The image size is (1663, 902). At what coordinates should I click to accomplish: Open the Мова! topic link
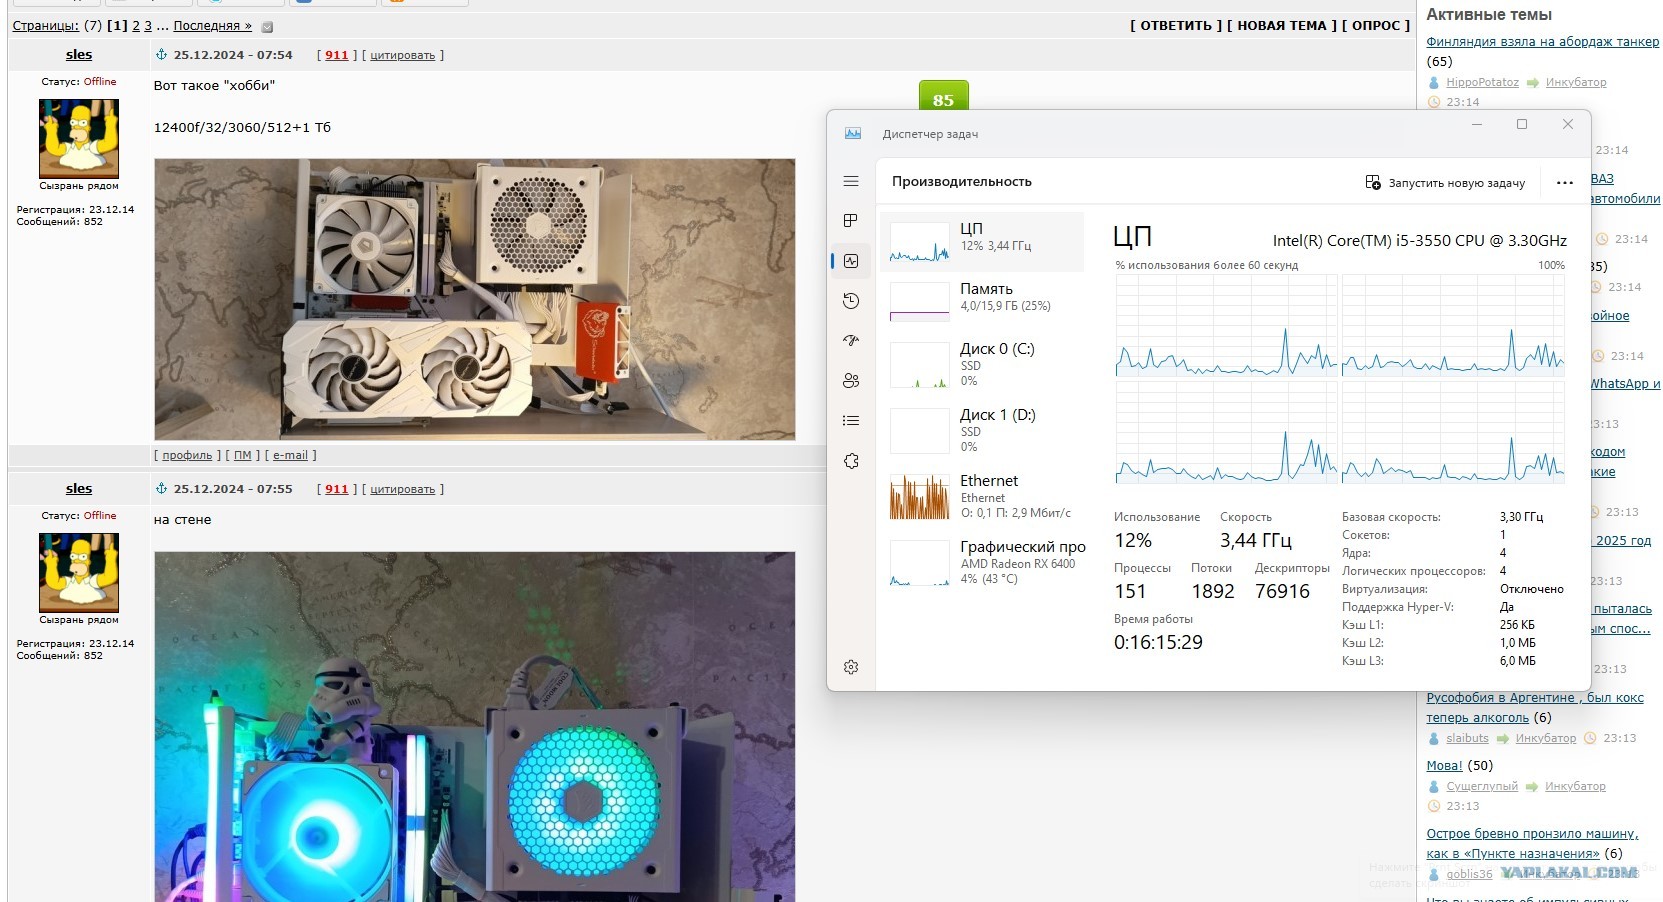[1444, 766]
